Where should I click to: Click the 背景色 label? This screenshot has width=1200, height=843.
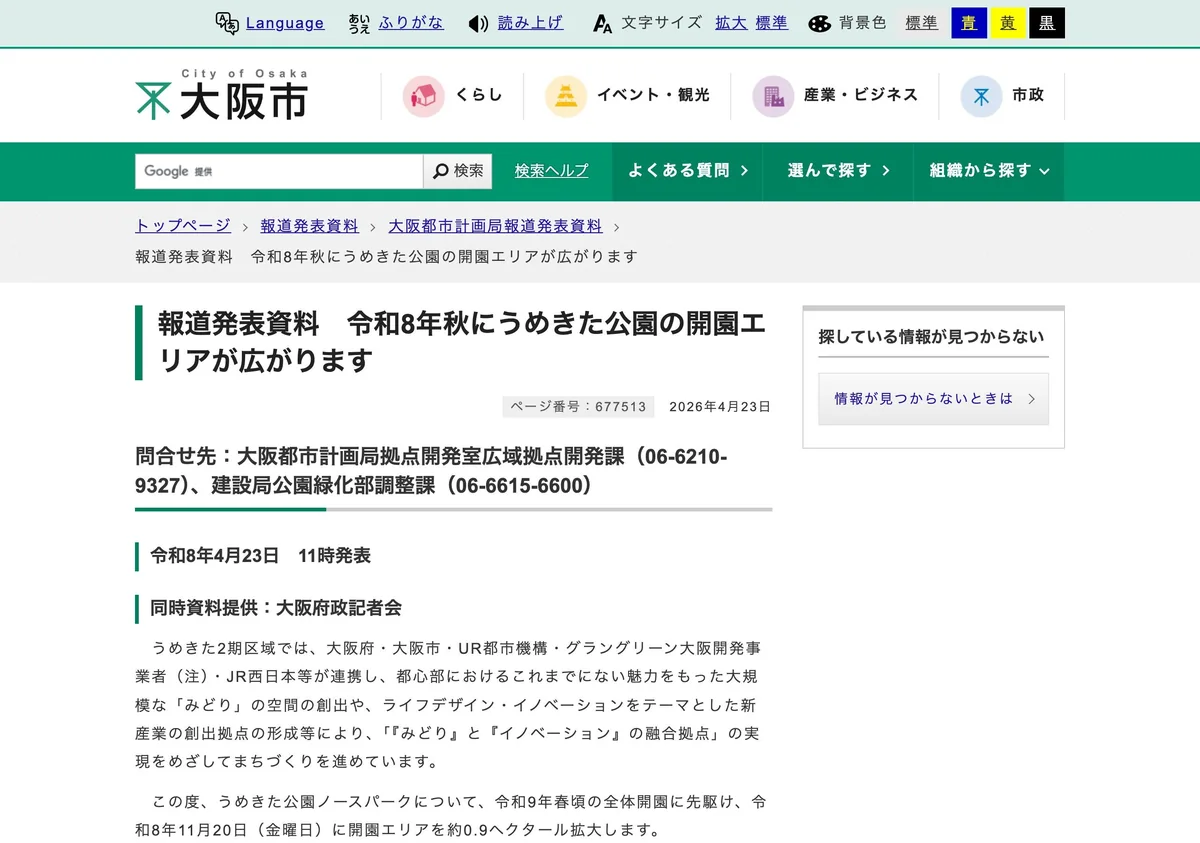pos(862,23)
